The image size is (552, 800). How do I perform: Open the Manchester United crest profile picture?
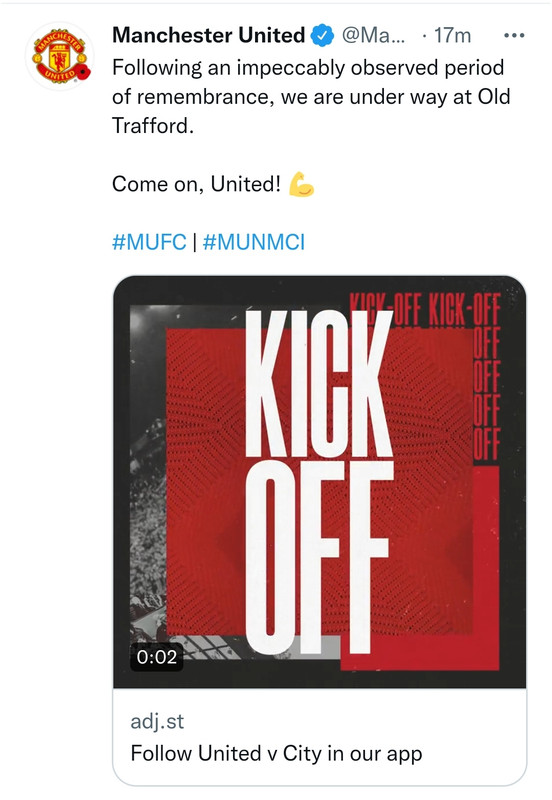click(60, 57)
